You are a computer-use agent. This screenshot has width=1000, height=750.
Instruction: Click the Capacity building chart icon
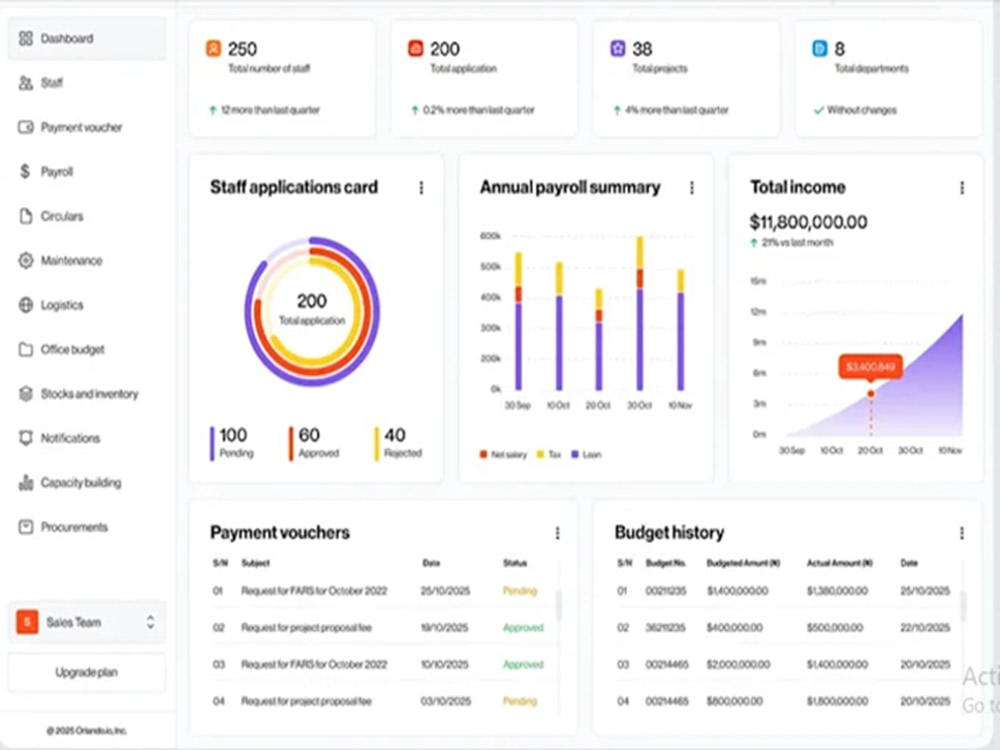26,483
